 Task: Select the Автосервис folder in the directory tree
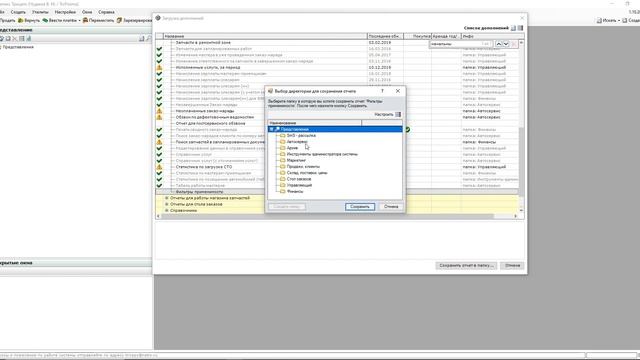tap(297, 142)
